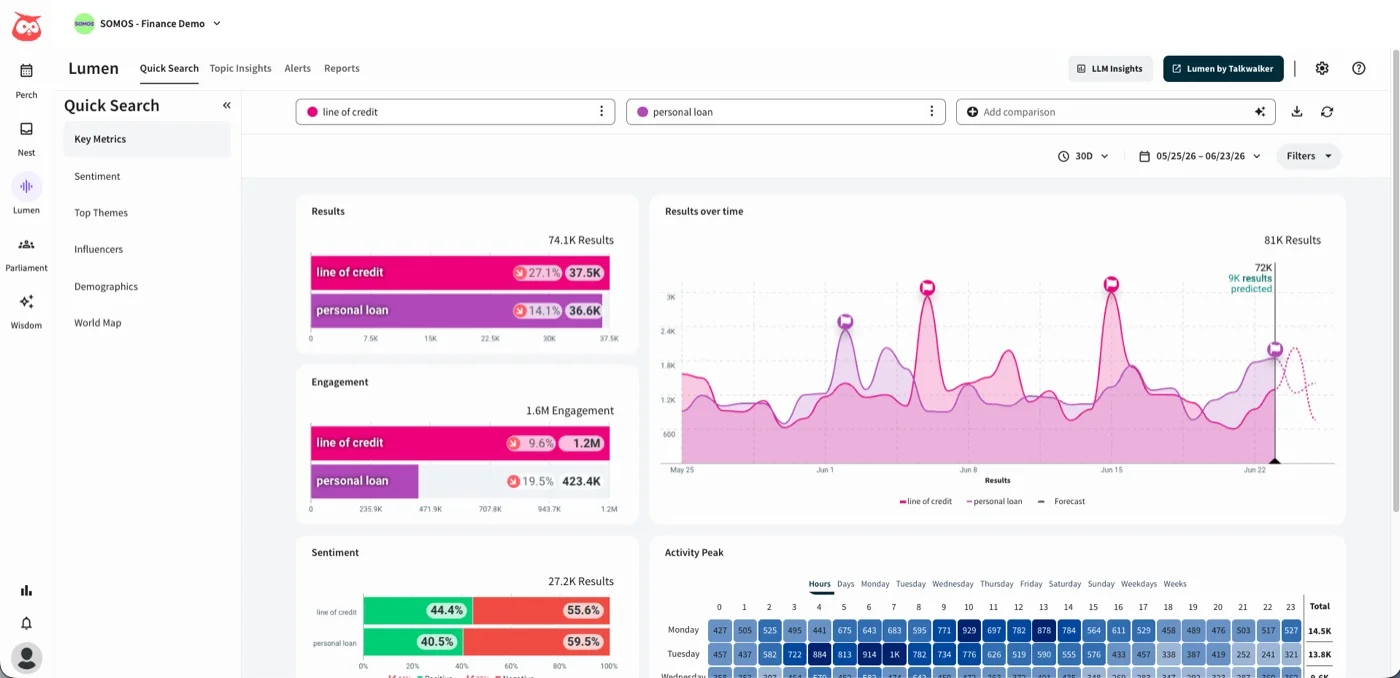Click the 55.6% negative sentiment segment
The image size is (1400, 678).
pyautogui.click(x=541, y=610)
